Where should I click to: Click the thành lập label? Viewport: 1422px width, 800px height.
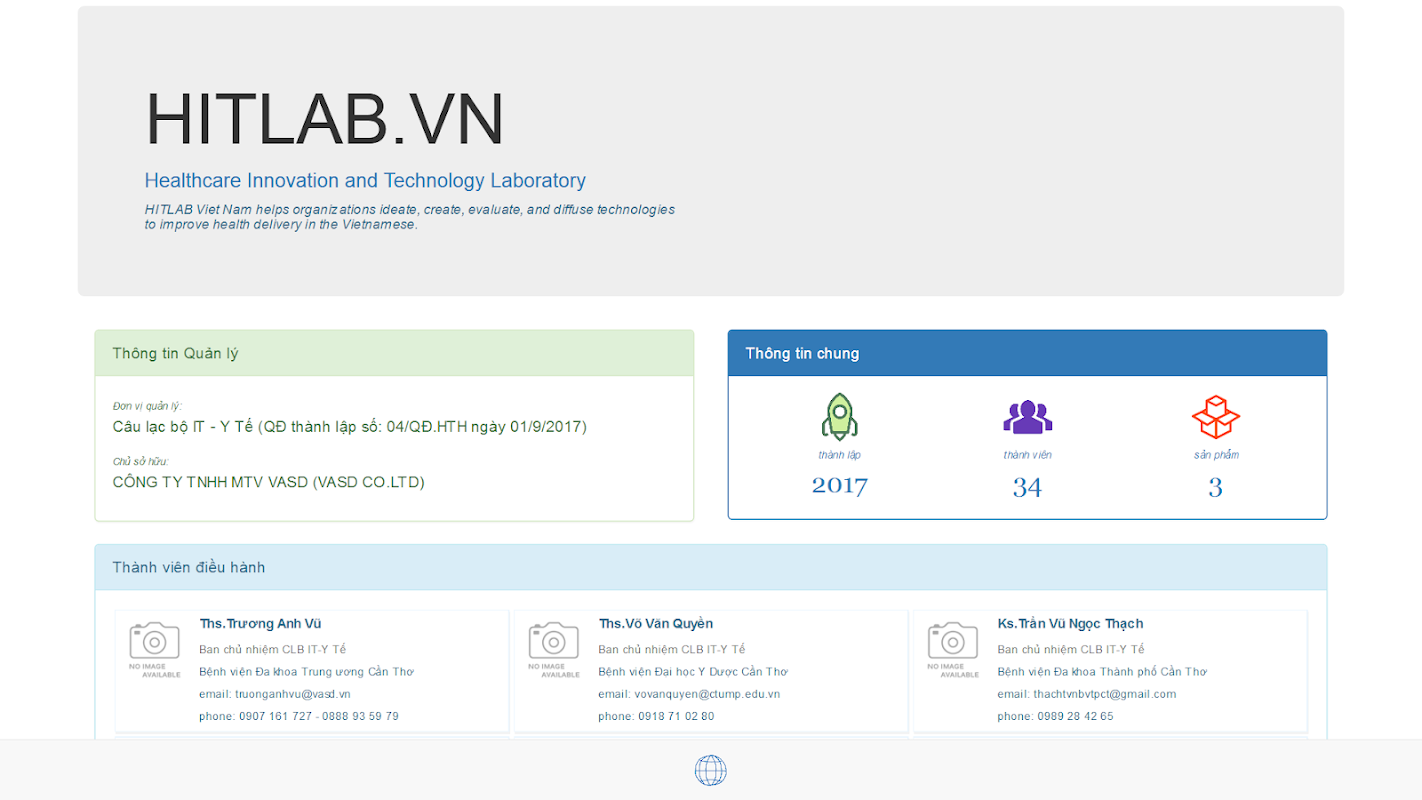[839, 455]
